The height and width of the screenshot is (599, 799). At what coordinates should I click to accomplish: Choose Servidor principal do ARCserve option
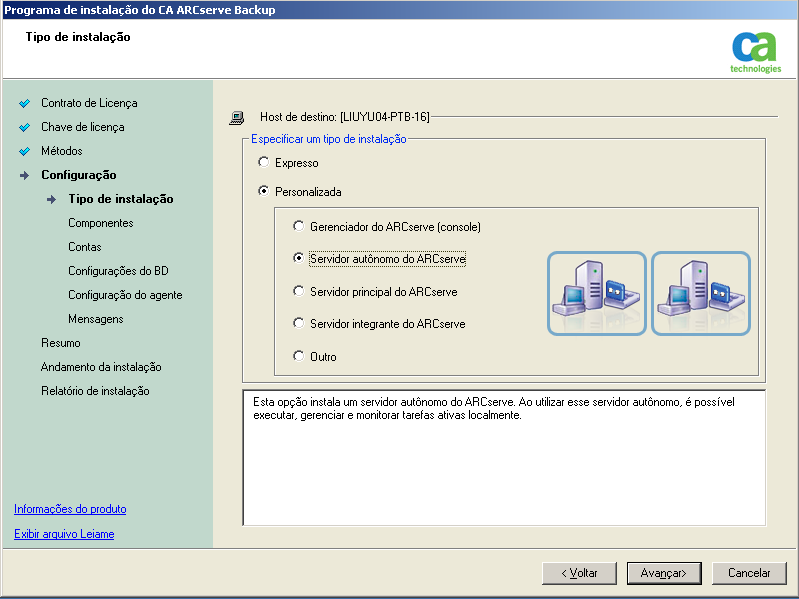tap(299, 291)
